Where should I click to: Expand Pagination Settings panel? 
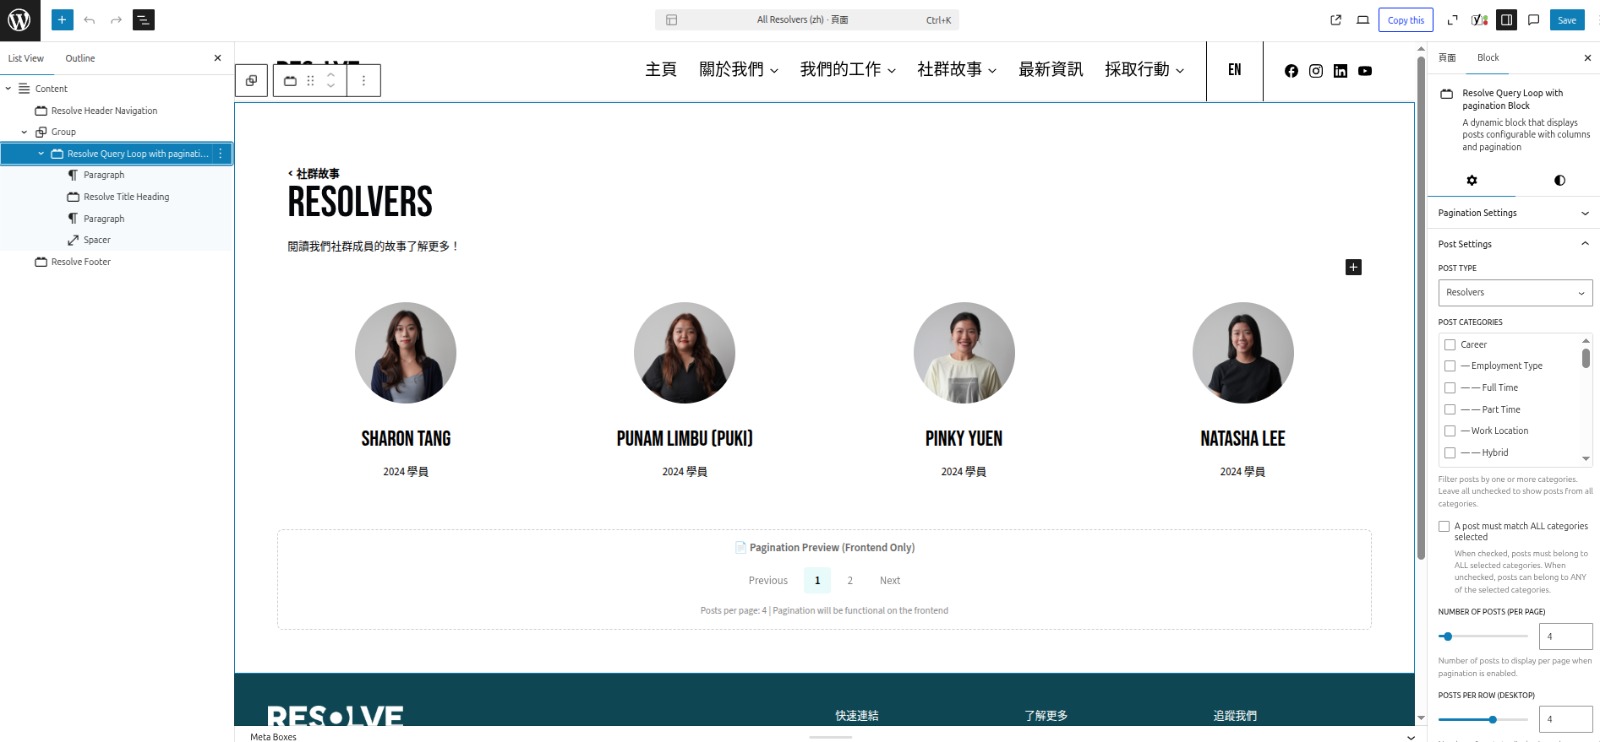coord(1514,213)
